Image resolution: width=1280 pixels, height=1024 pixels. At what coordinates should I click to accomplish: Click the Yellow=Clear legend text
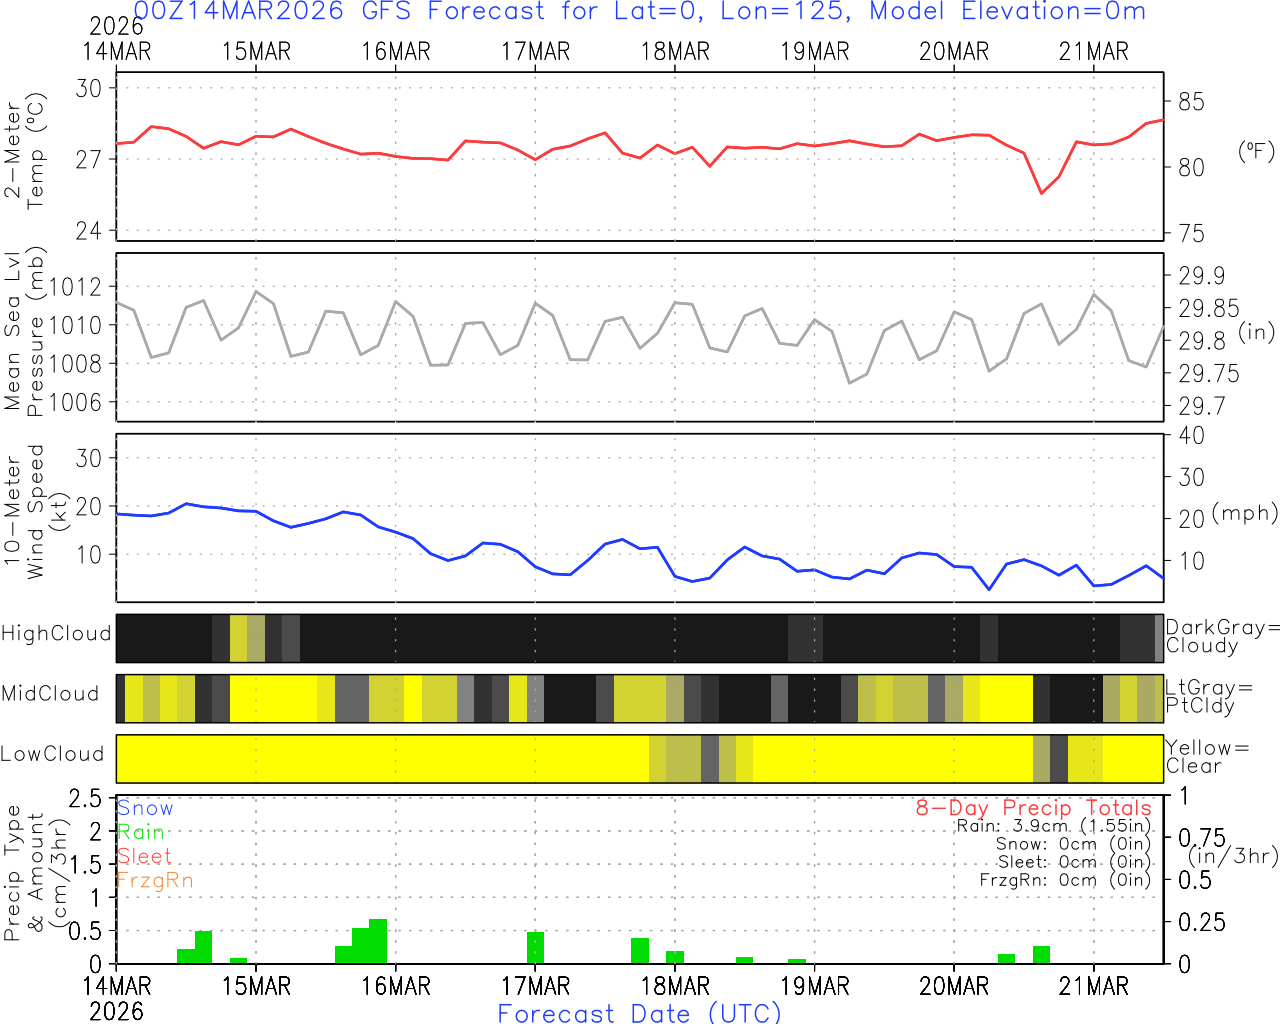point(1198,757)
